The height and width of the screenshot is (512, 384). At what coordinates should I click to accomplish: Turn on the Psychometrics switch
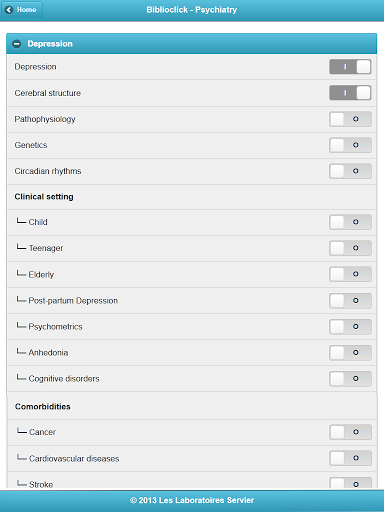pos(350,327)
